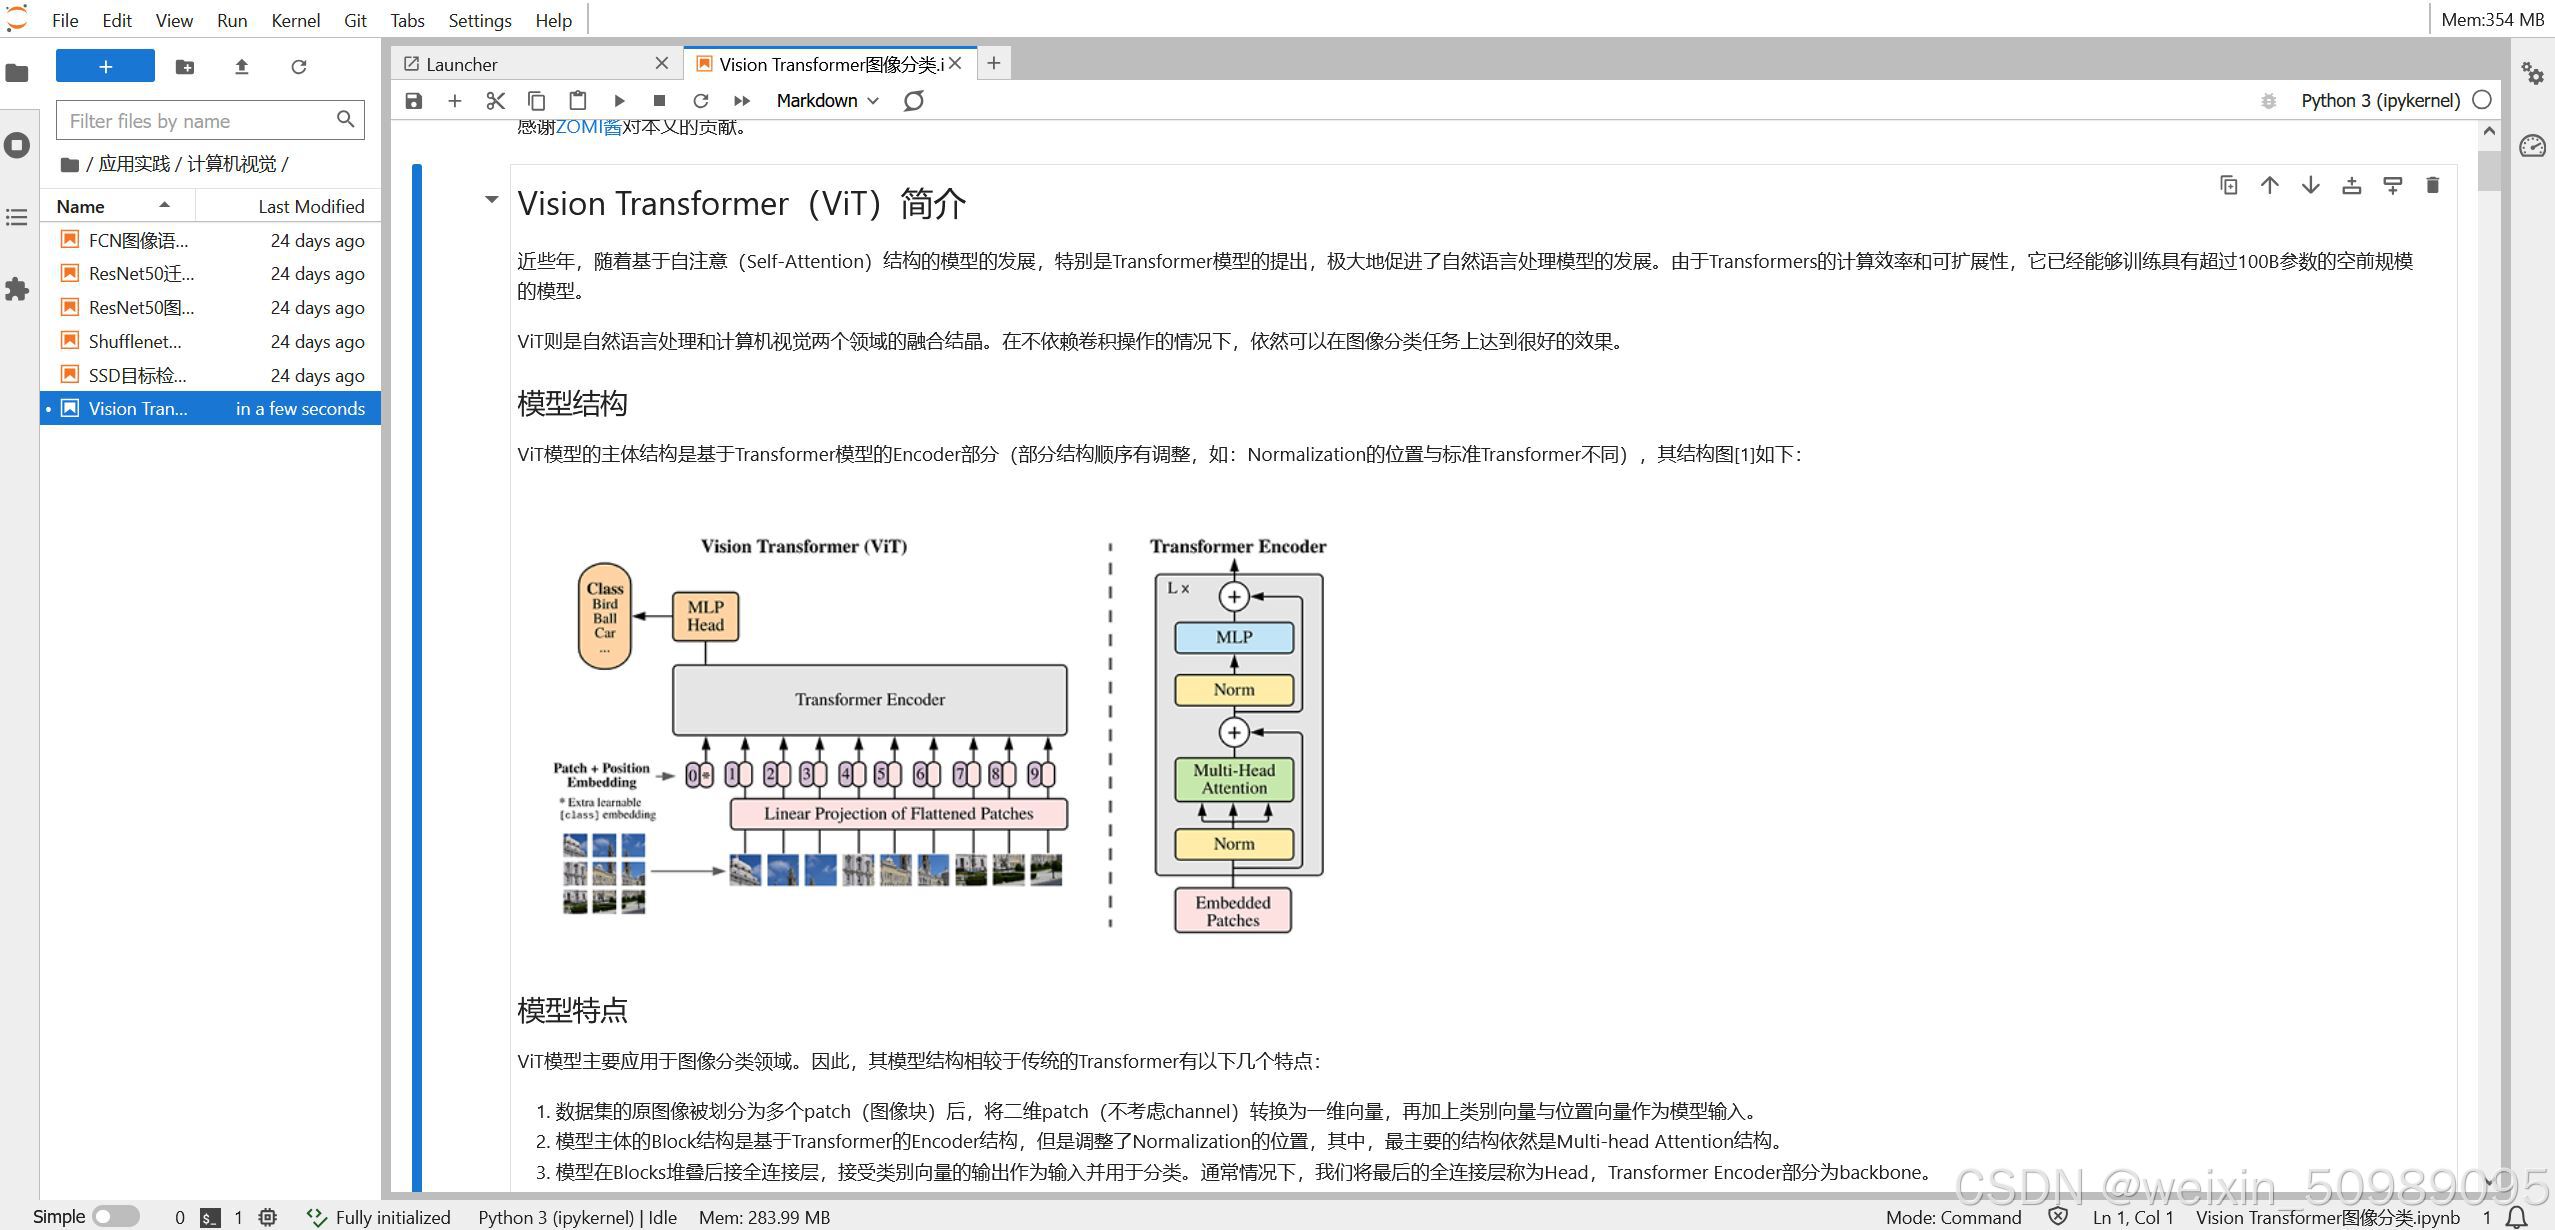Restart kernel and run all cells
This screenshot has height=1230, width=2555.
coord(741,101)
